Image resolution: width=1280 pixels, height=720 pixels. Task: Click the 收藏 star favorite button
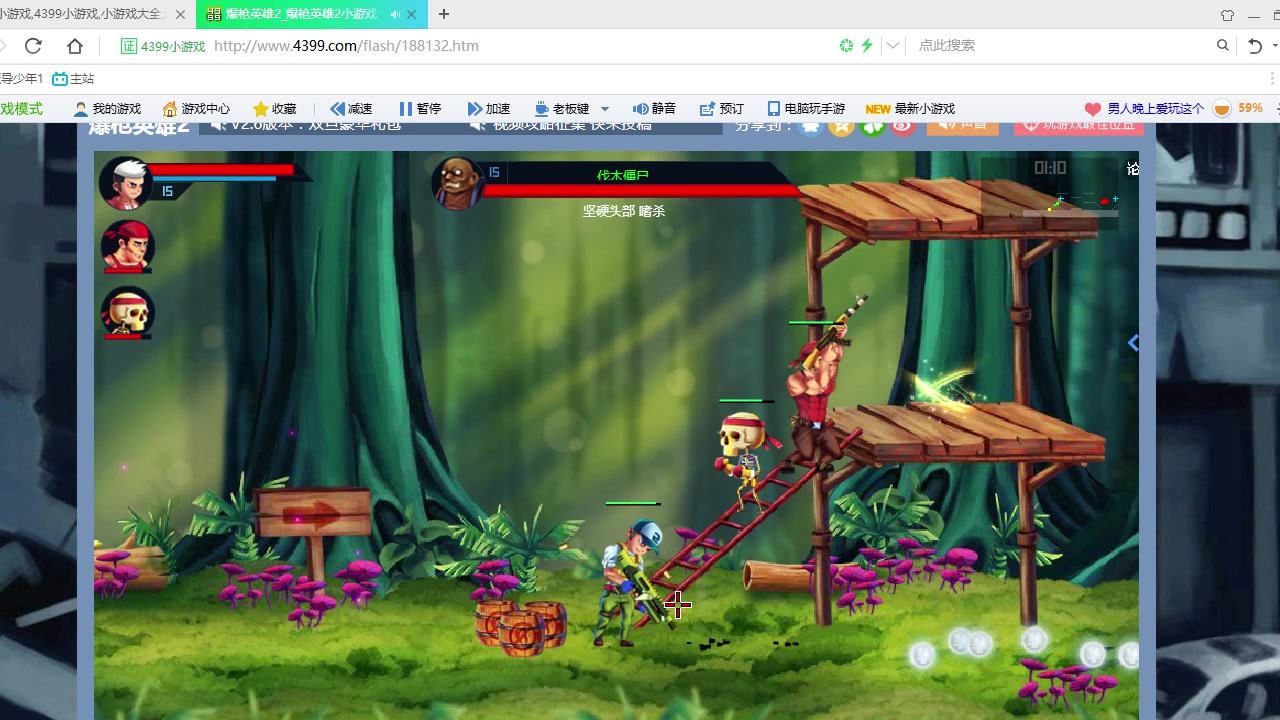(x=275, y=109)
